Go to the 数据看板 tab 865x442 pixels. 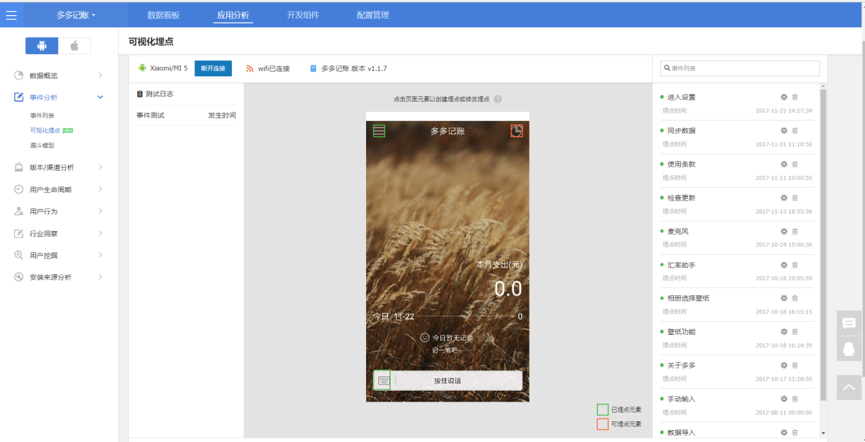(163, 15)
